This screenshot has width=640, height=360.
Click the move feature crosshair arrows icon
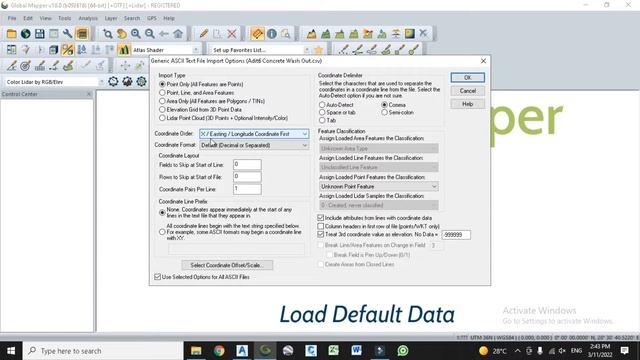click(x=125, y=65)
